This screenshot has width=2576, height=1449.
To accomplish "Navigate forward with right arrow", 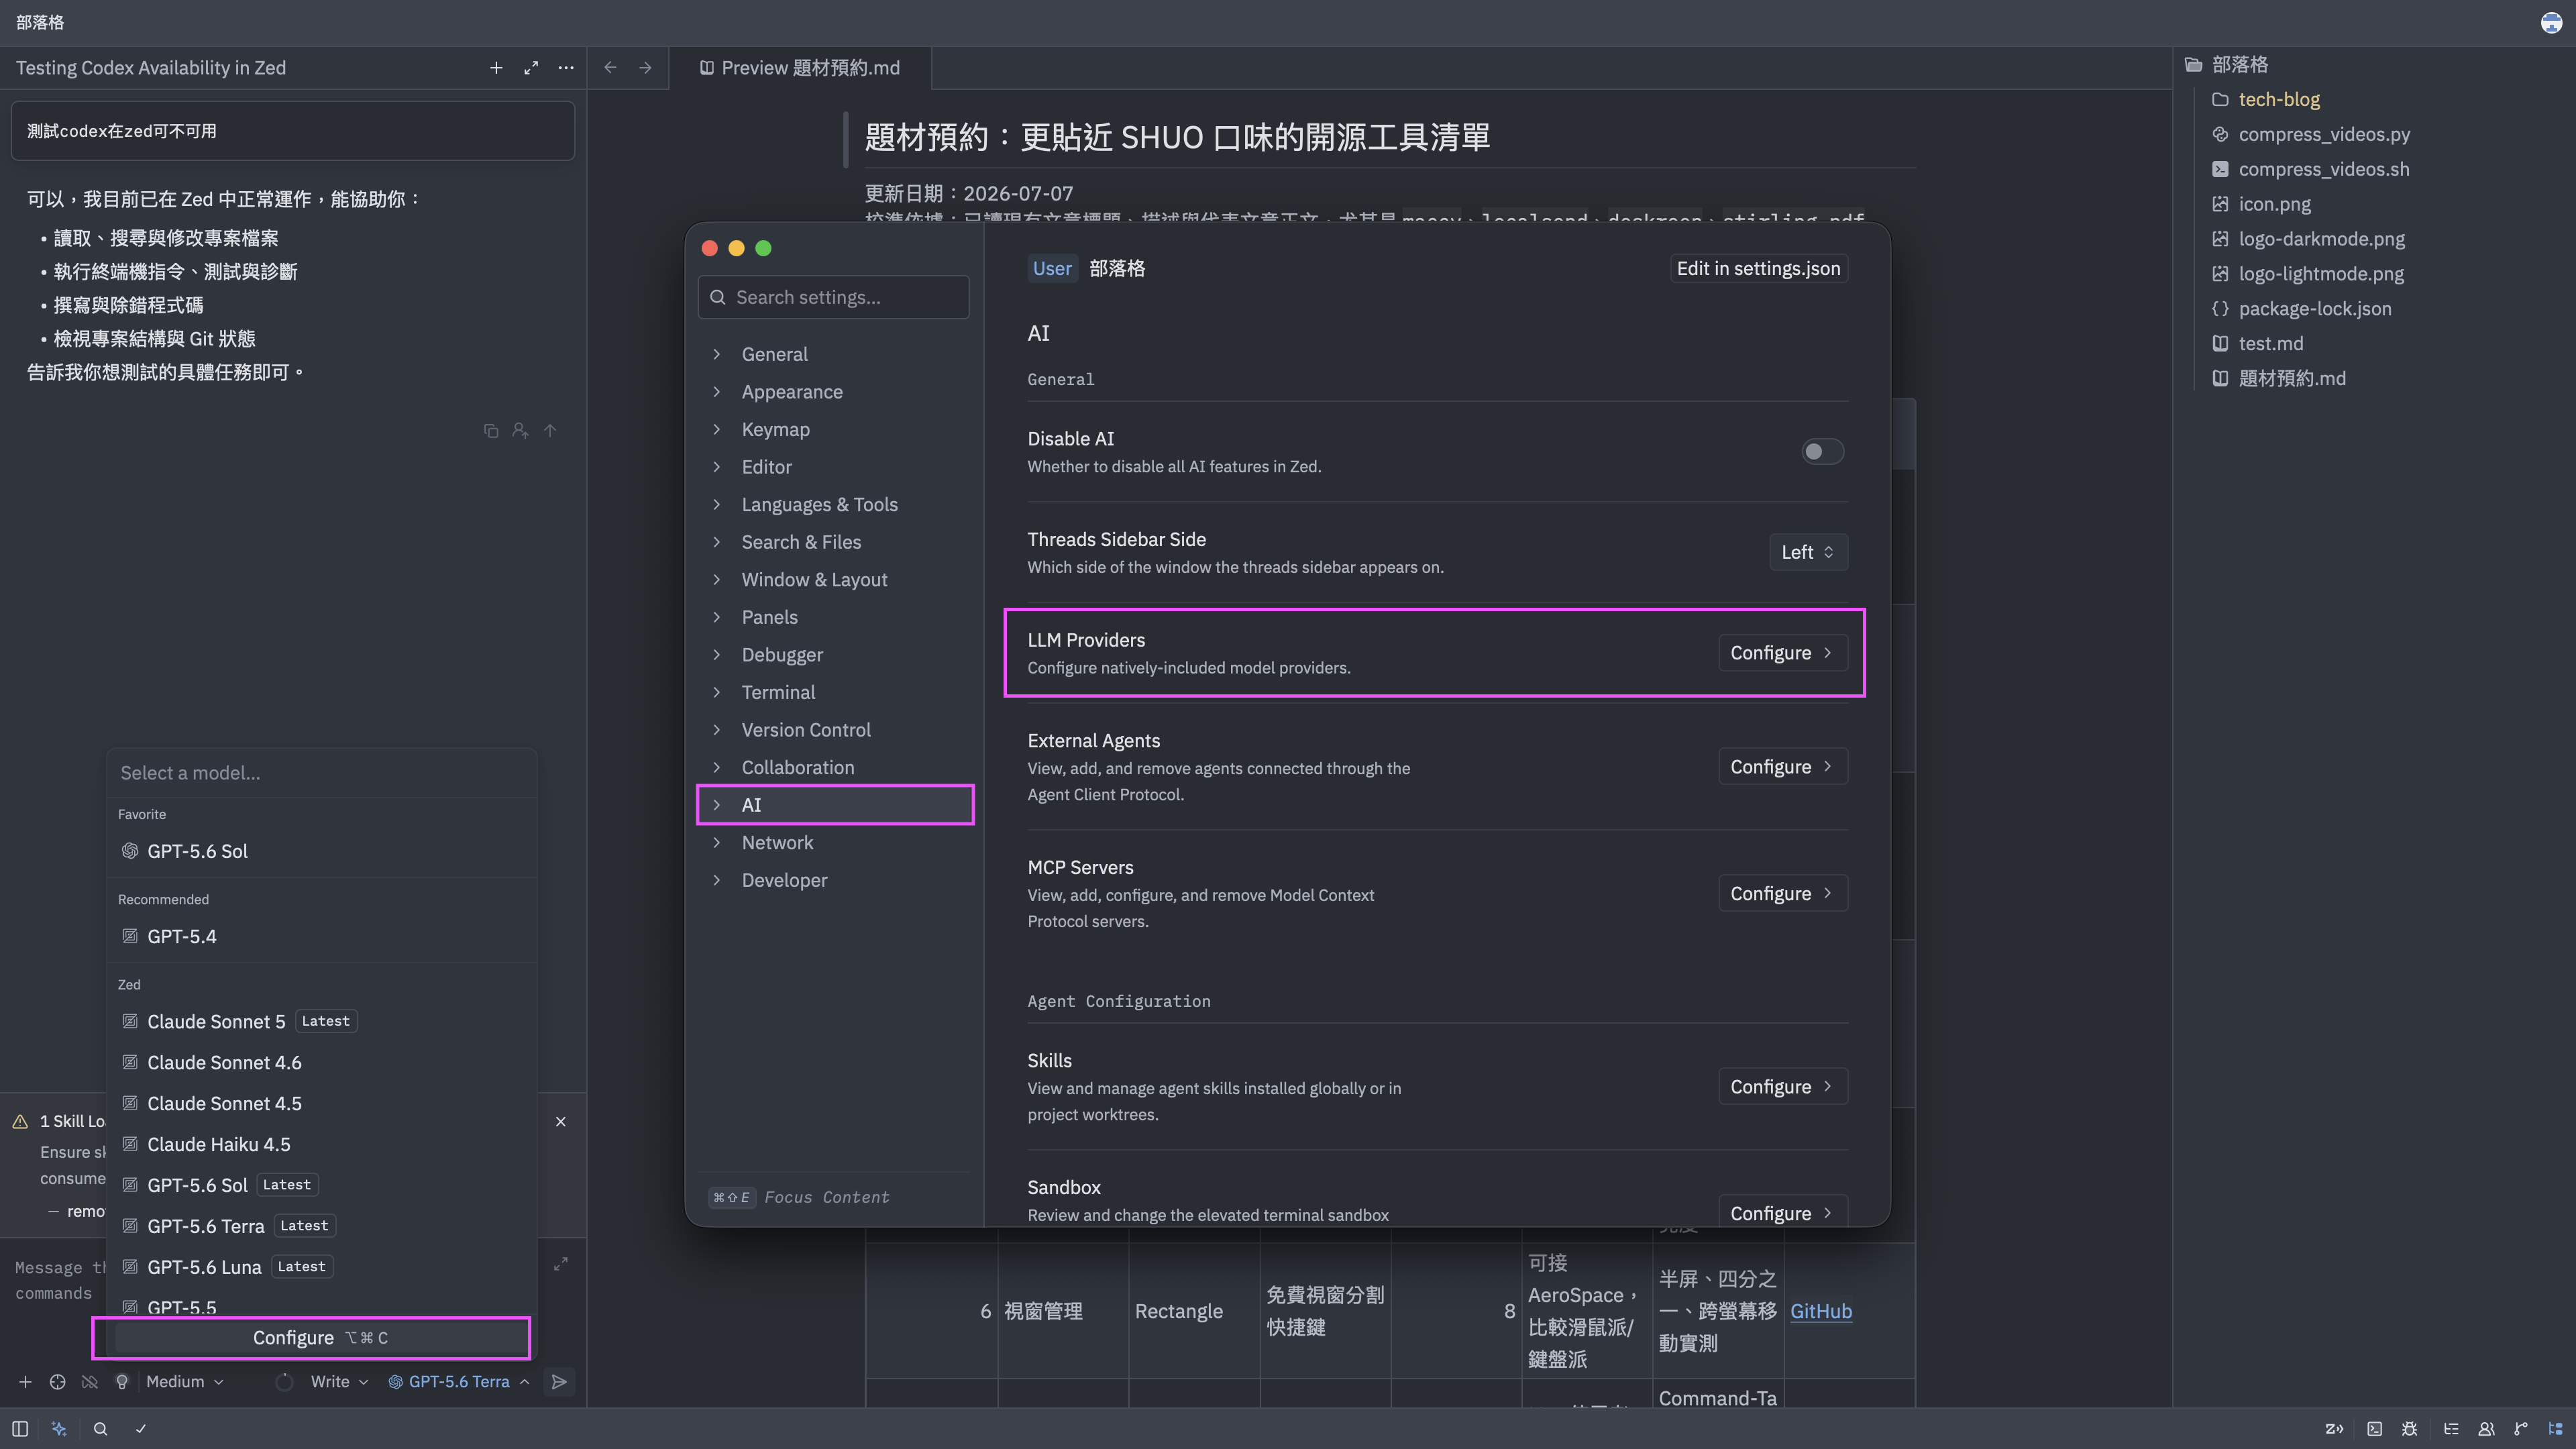I will 645,68.
